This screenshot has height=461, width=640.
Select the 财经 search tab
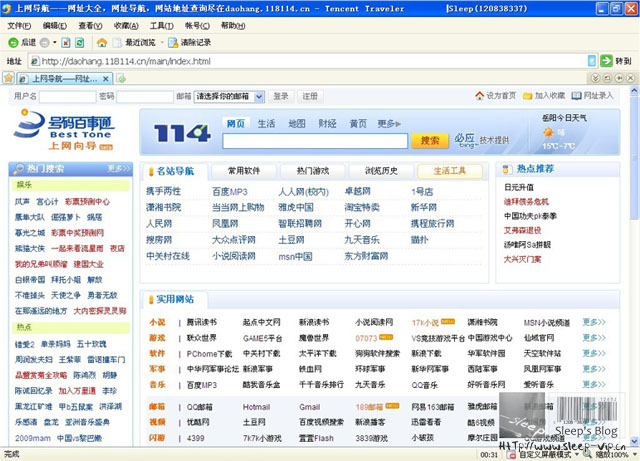pyautogui.click(x=327, y=124)
